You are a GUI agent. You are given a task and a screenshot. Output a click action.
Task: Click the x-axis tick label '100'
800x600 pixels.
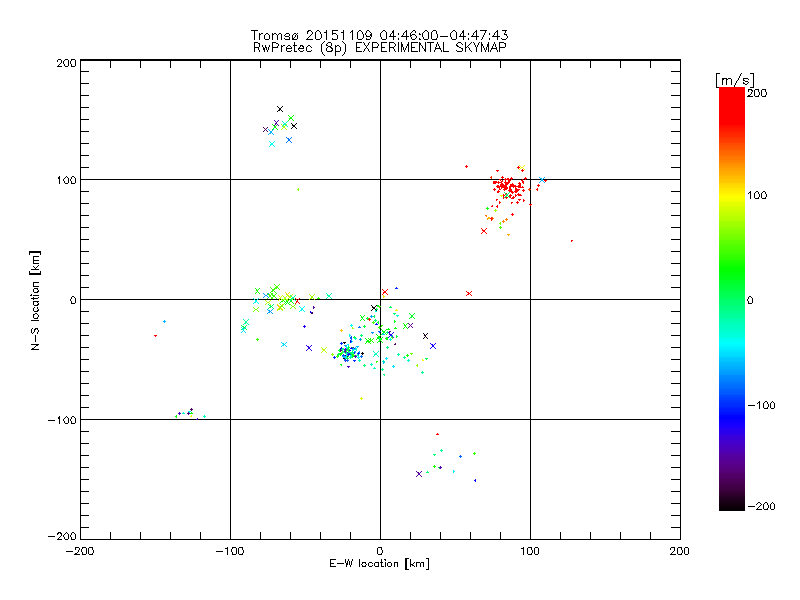click(530, 551)
